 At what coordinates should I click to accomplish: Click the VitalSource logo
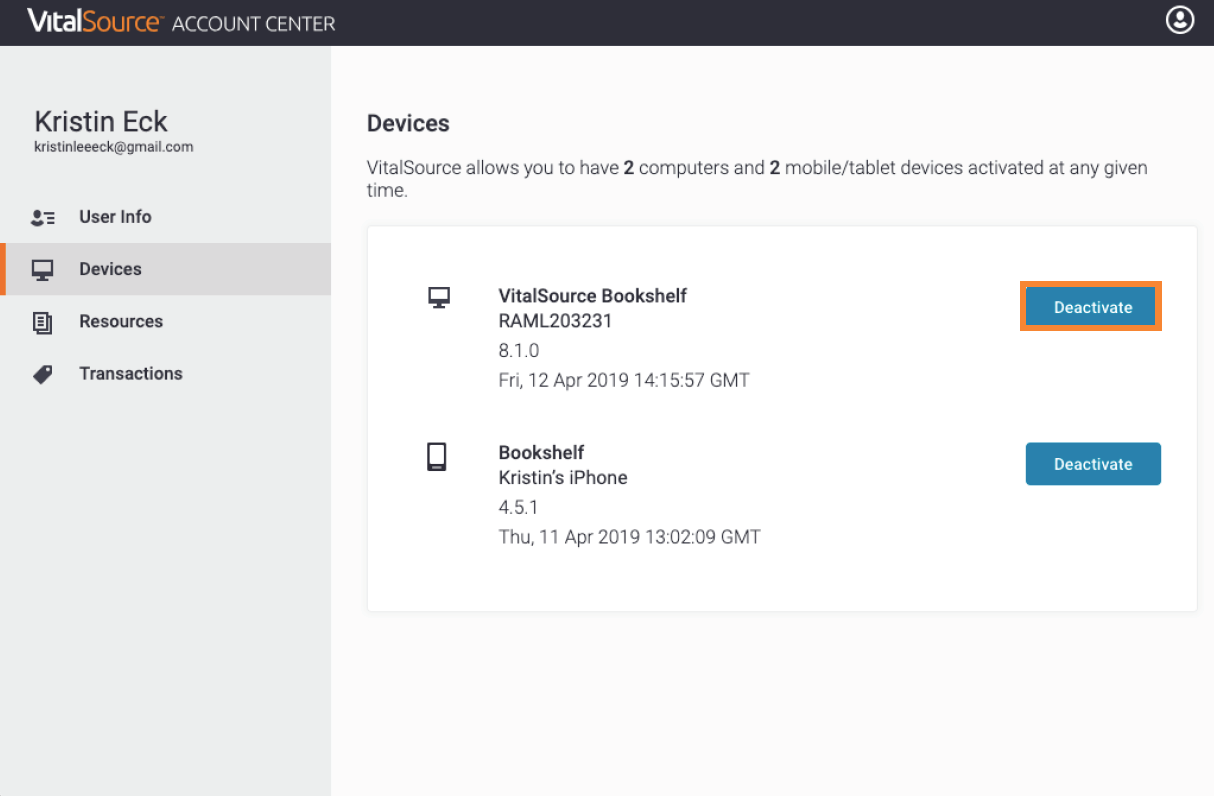click(94, 22)
